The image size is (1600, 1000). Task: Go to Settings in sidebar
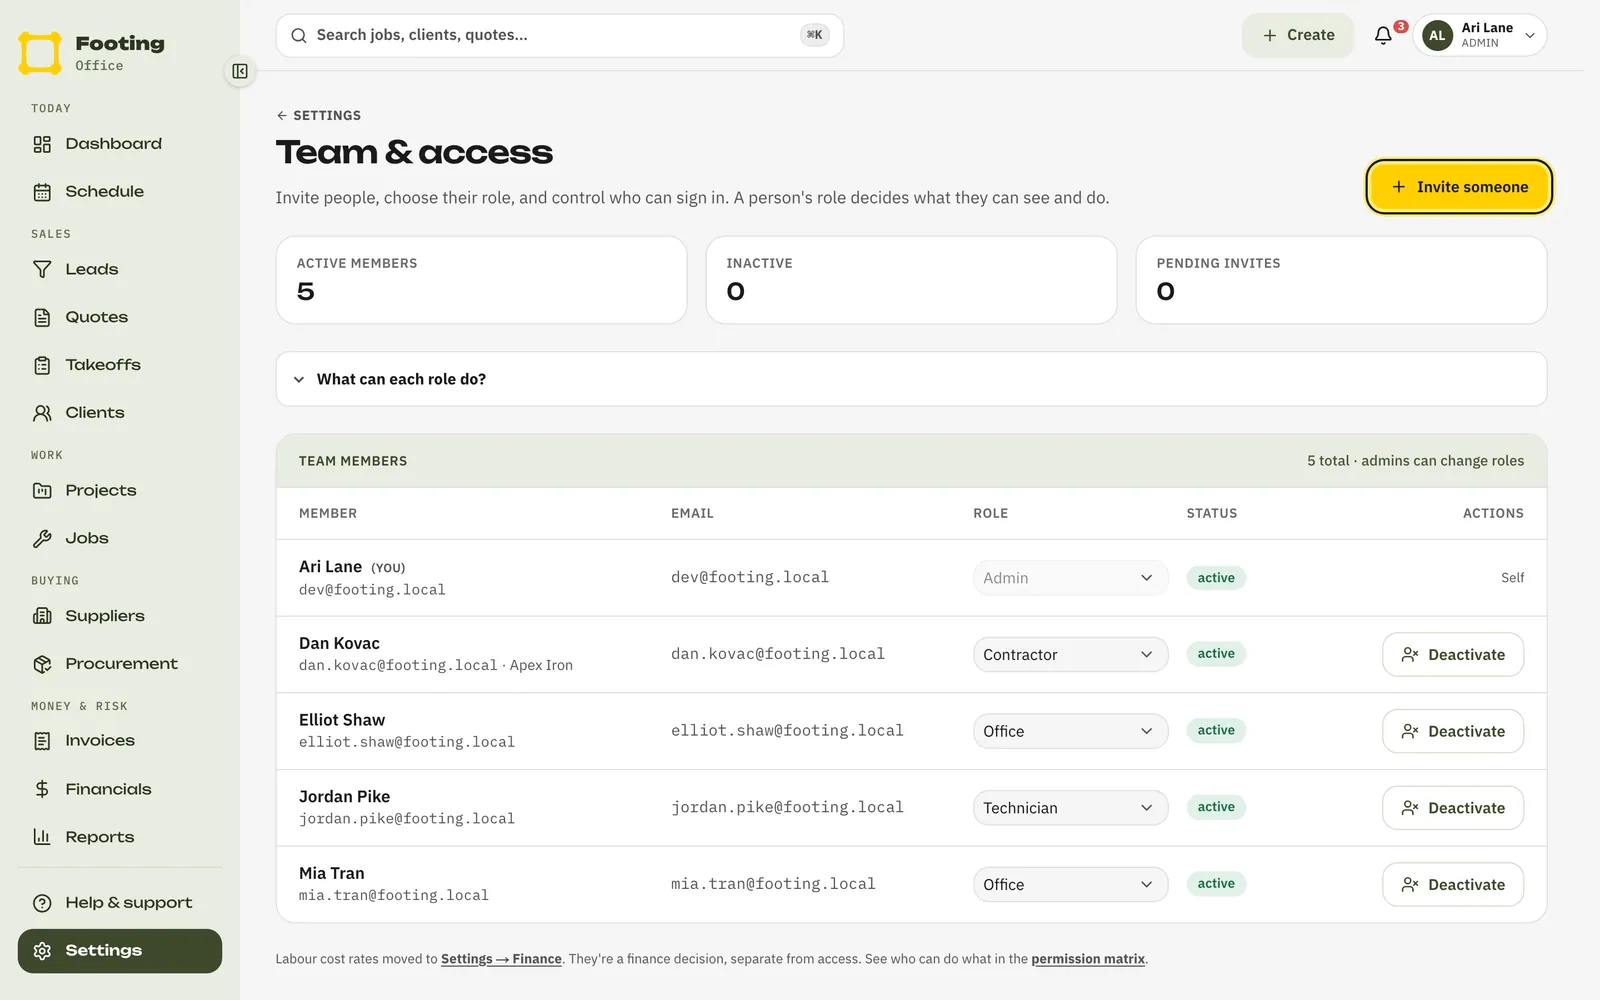pos(120,951)
